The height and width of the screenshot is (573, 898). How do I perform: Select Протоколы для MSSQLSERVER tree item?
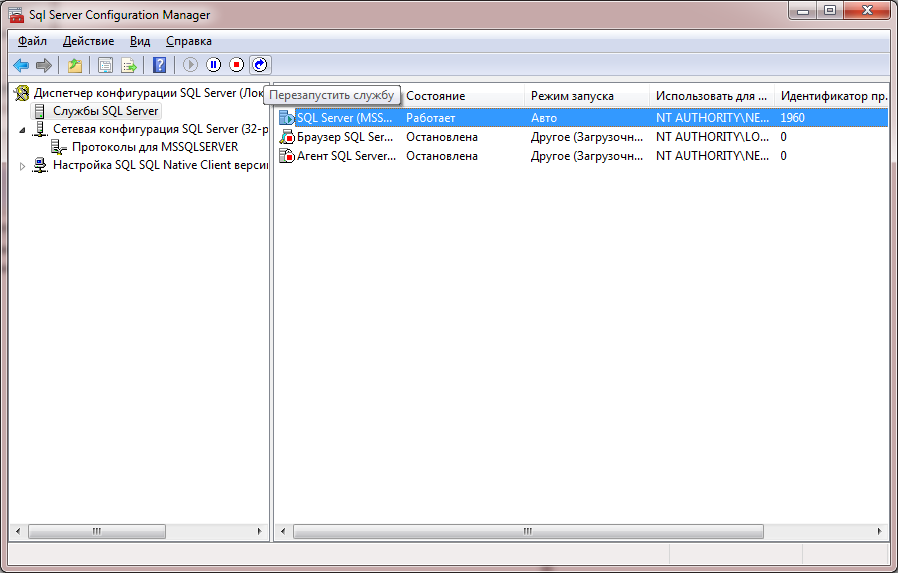click(155, 147)
